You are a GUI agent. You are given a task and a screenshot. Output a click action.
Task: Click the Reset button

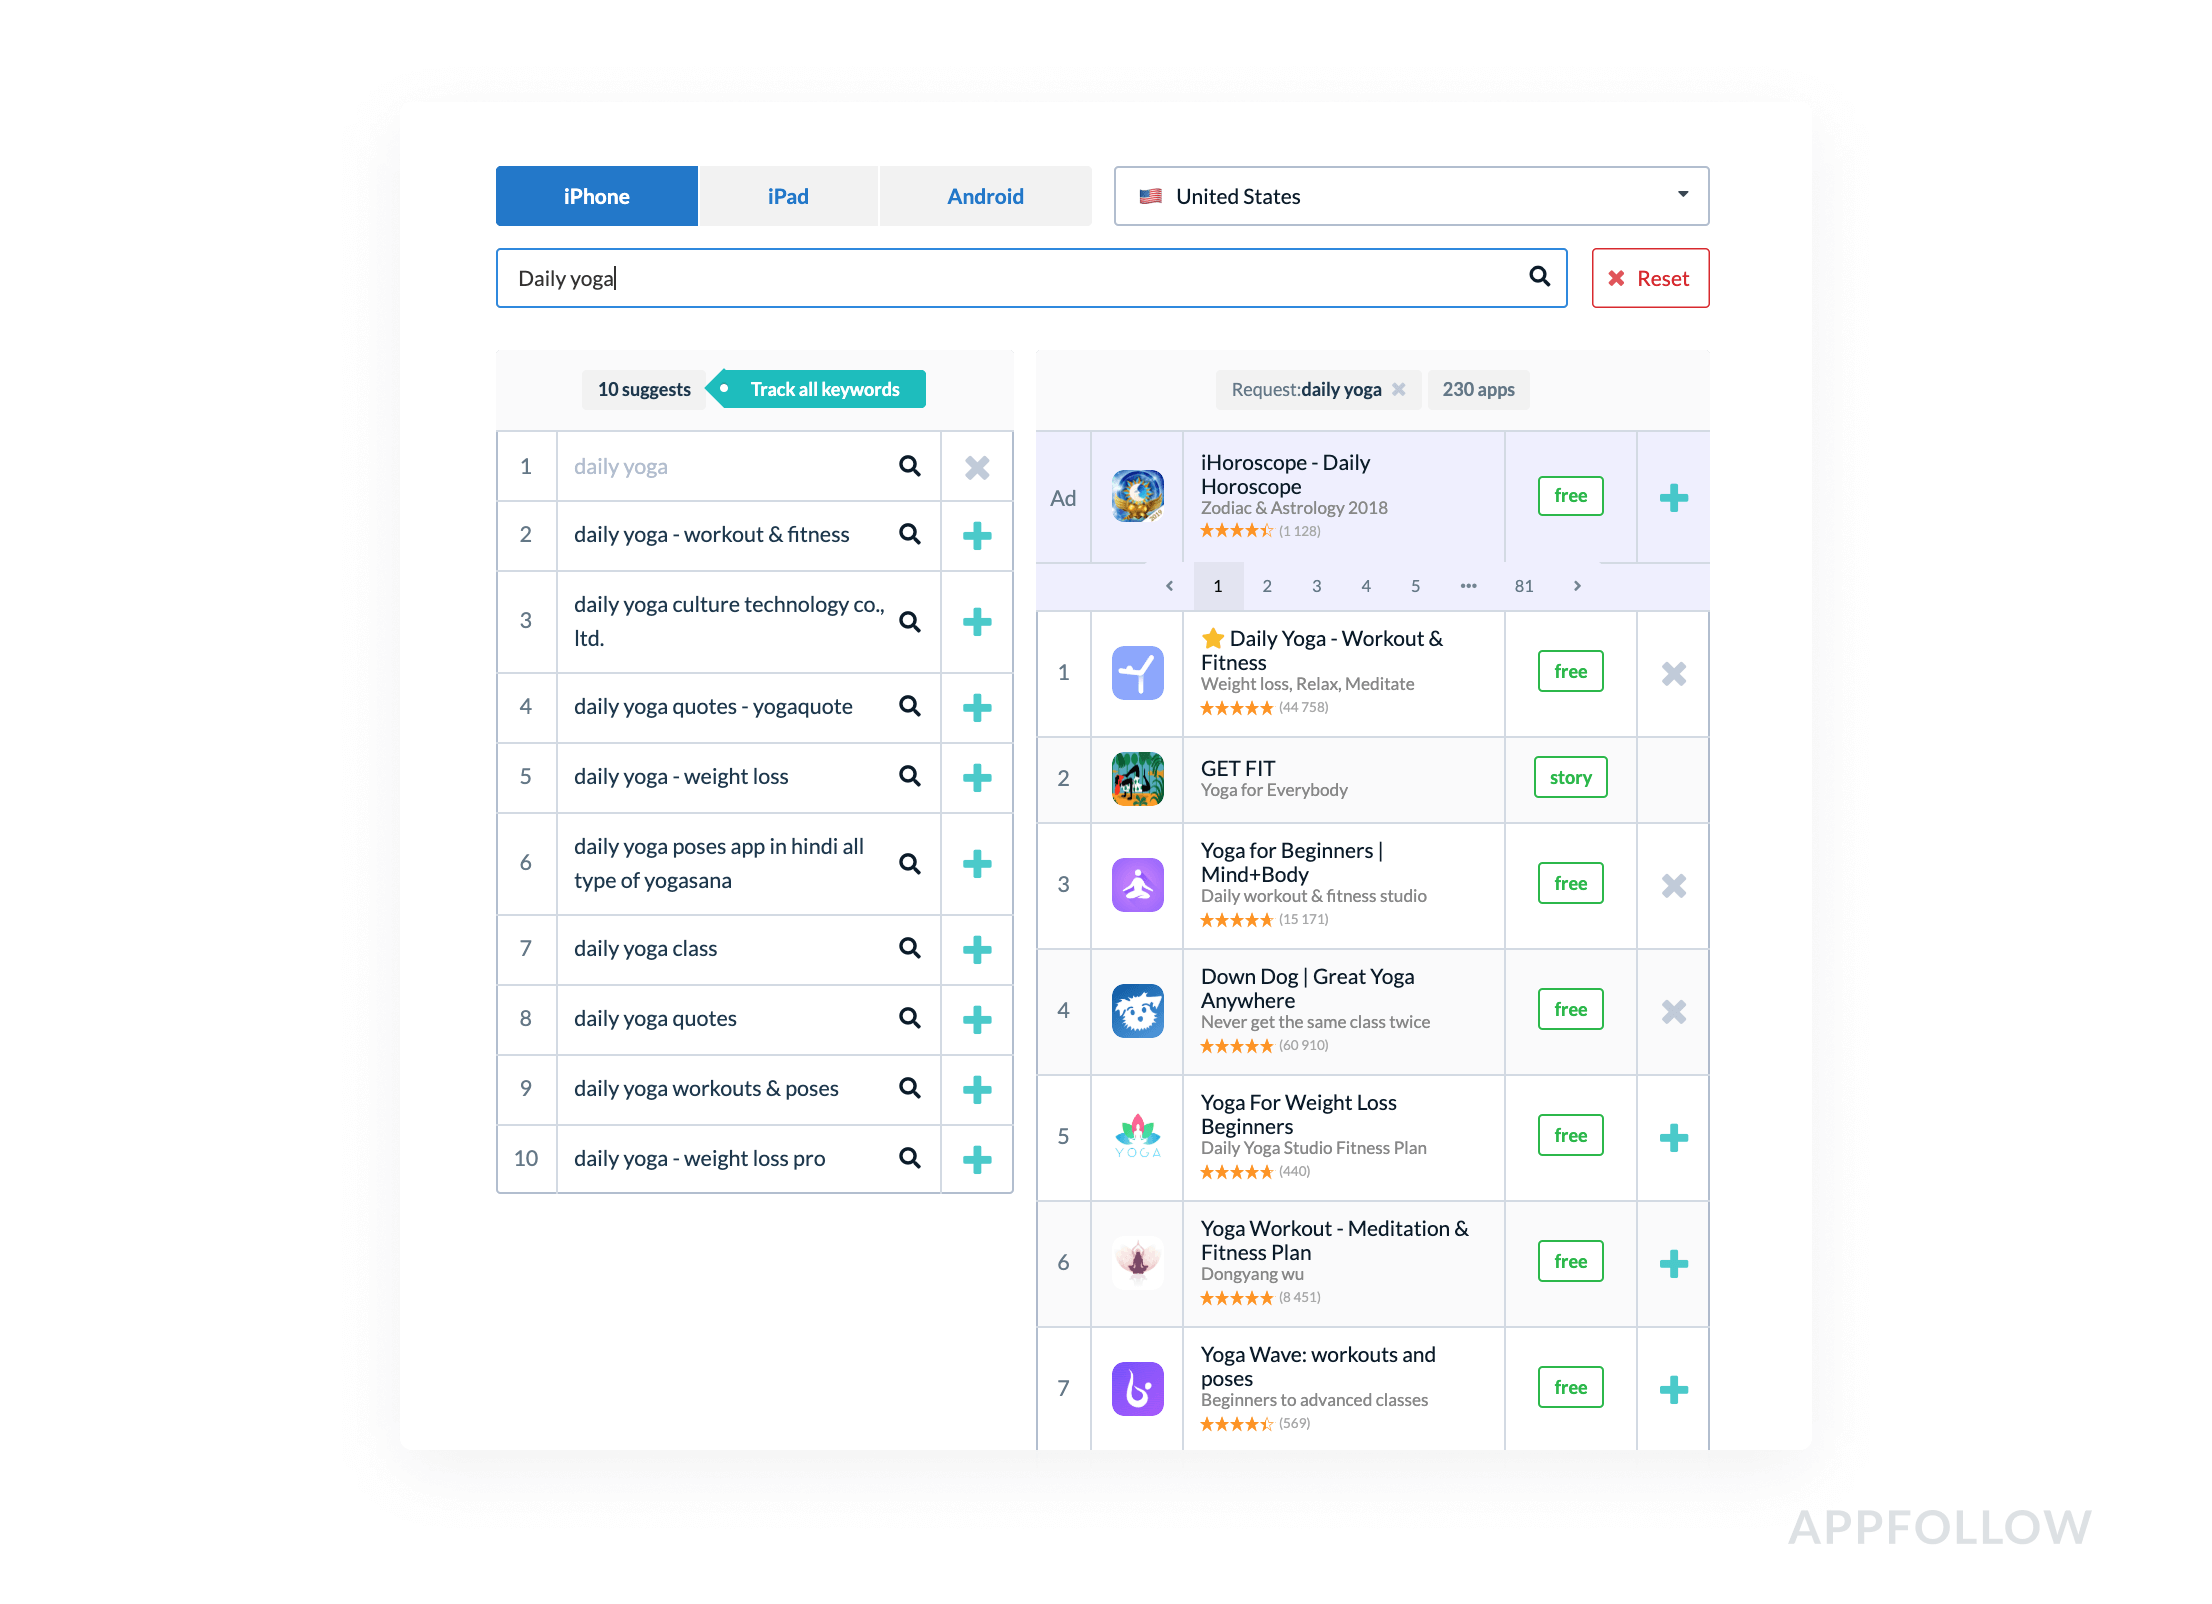tap(1650, 278)
